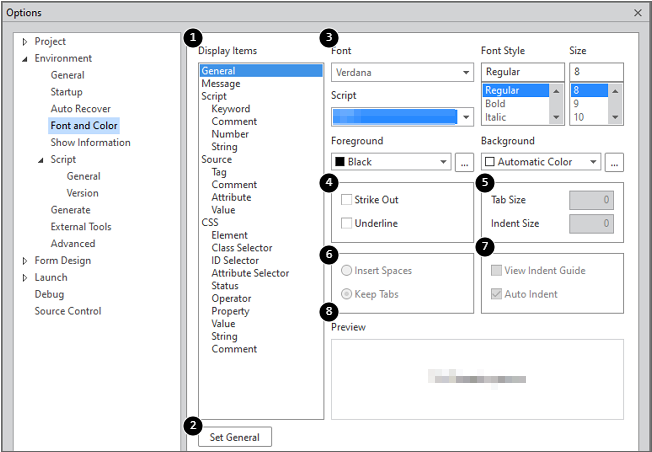
Task: Select Auto Recover in the options tree
Action: coord(80,108)
